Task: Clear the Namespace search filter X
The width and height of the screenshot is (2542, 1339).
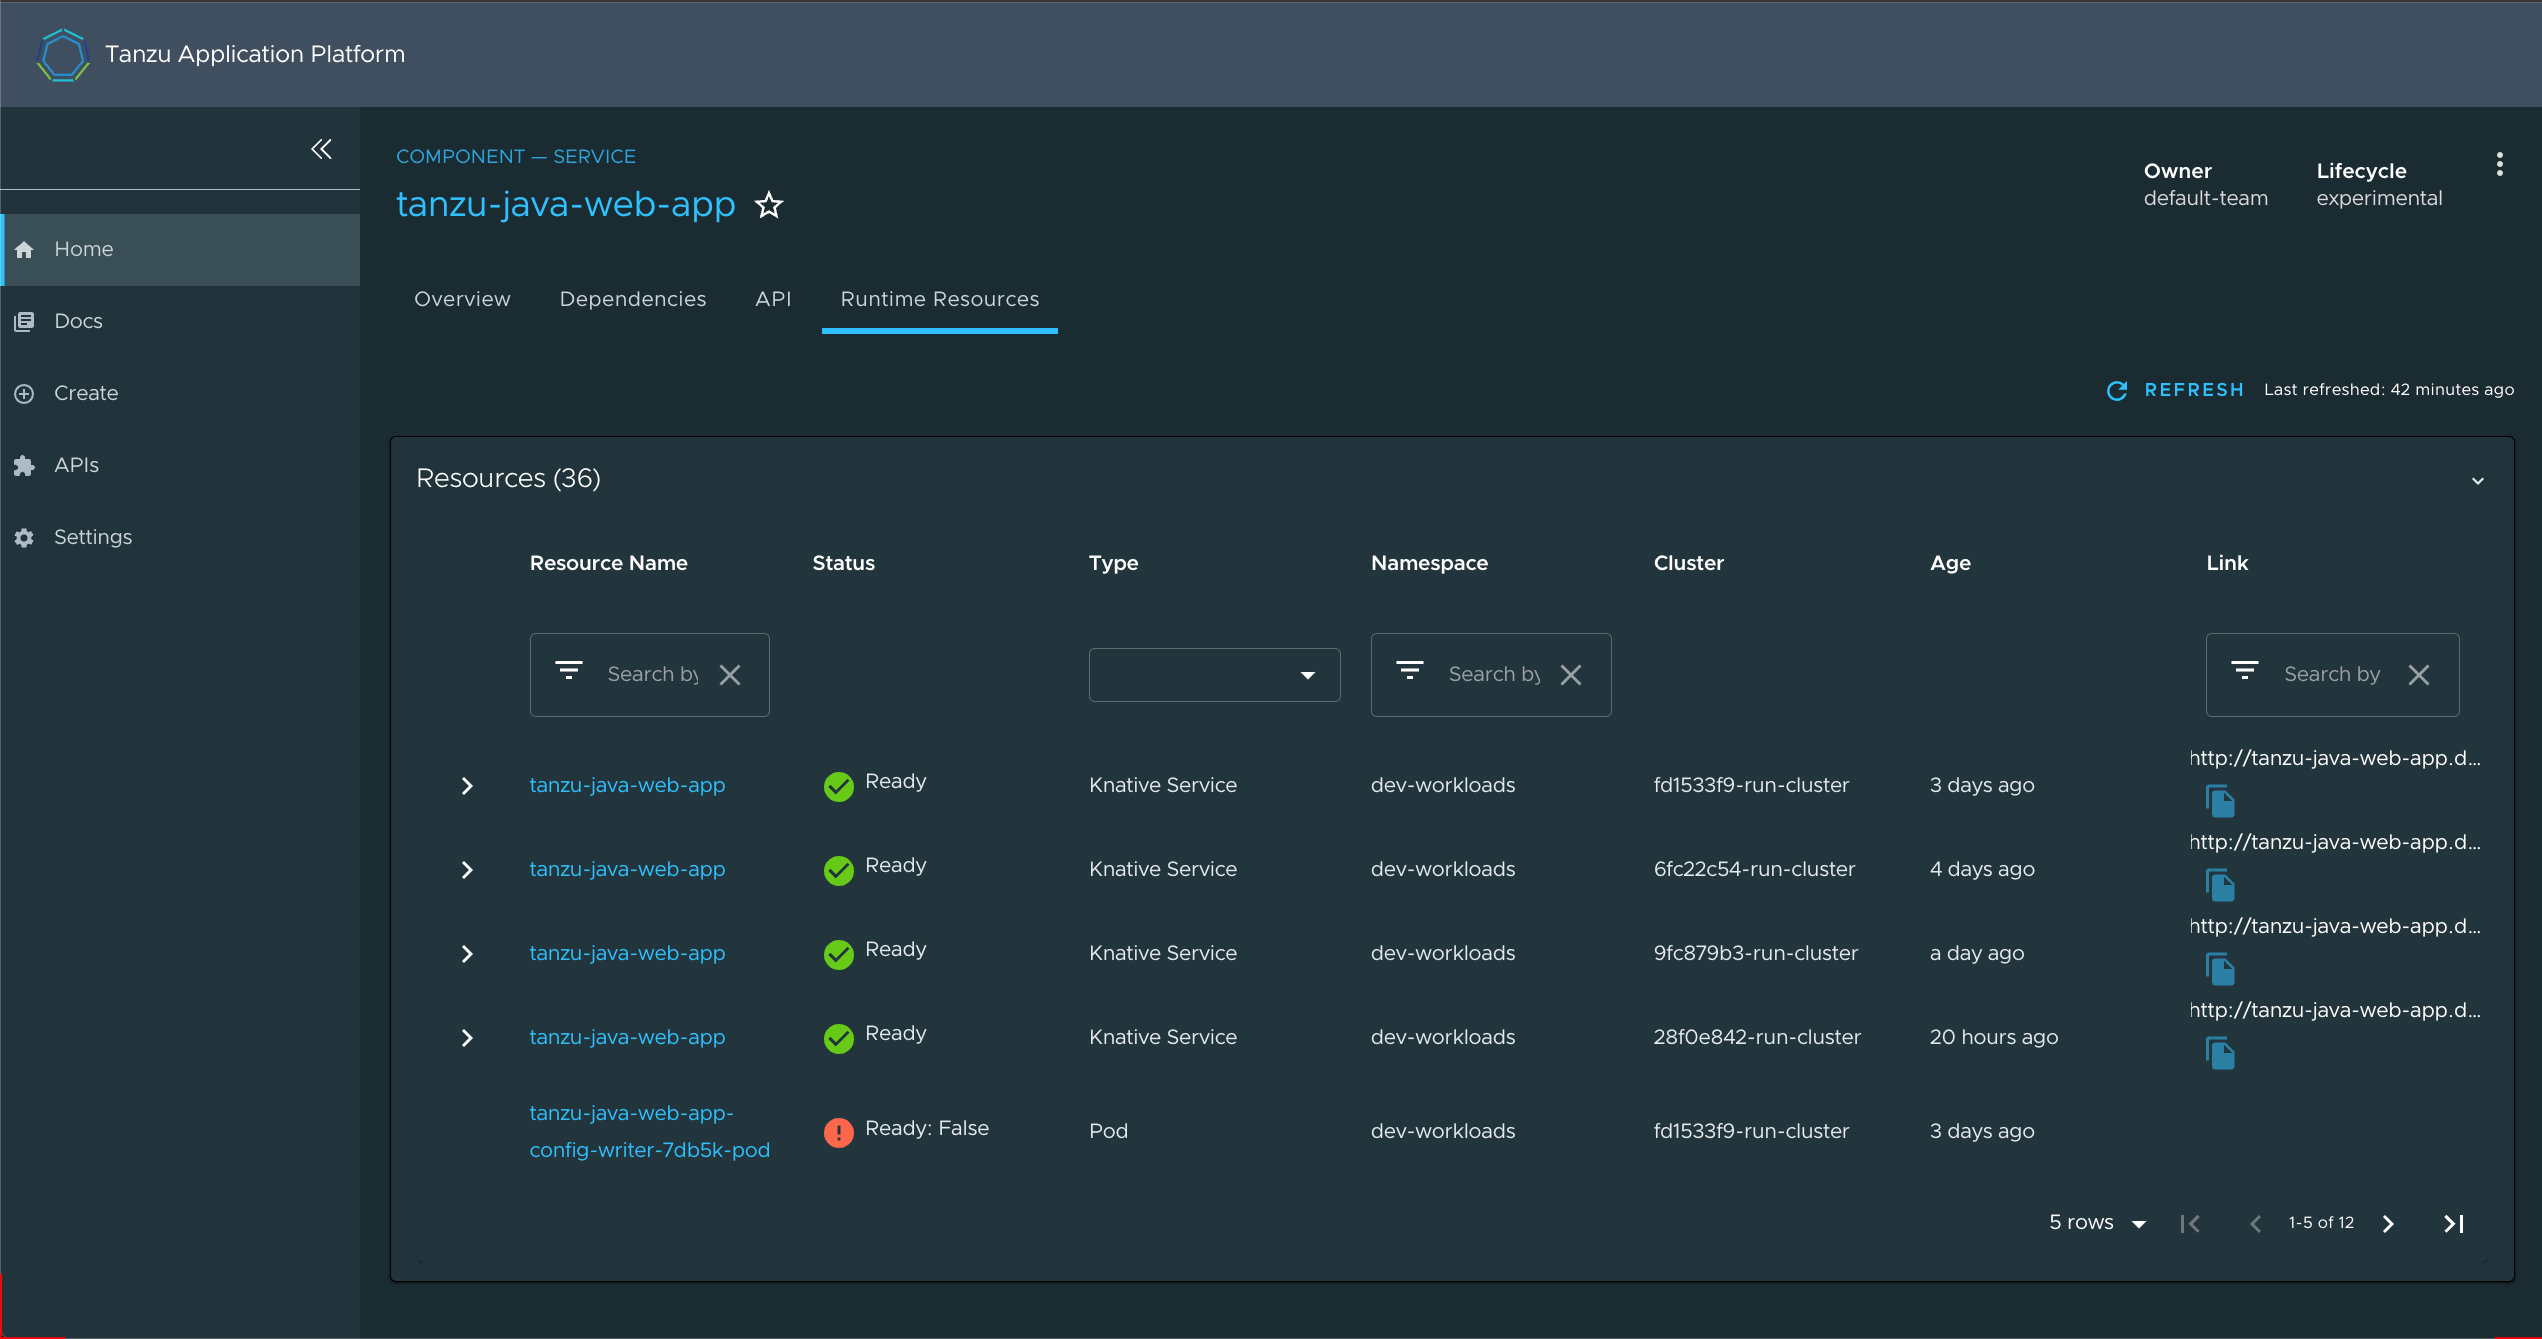Action: pos(1569,671)
